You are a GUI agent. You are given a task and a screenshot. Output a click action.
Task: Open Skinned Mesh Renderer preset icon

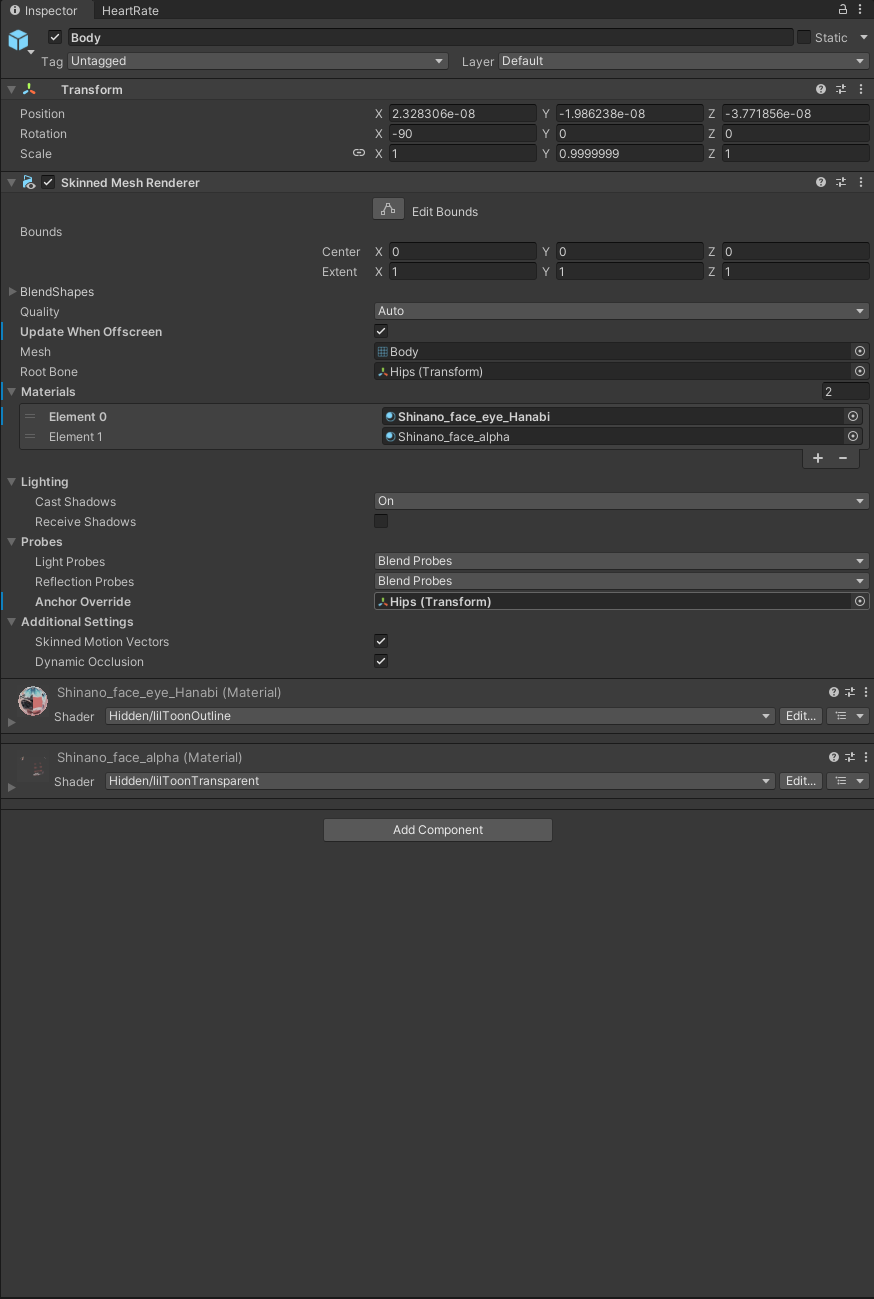pyautogui.click(x=841, y=183)
